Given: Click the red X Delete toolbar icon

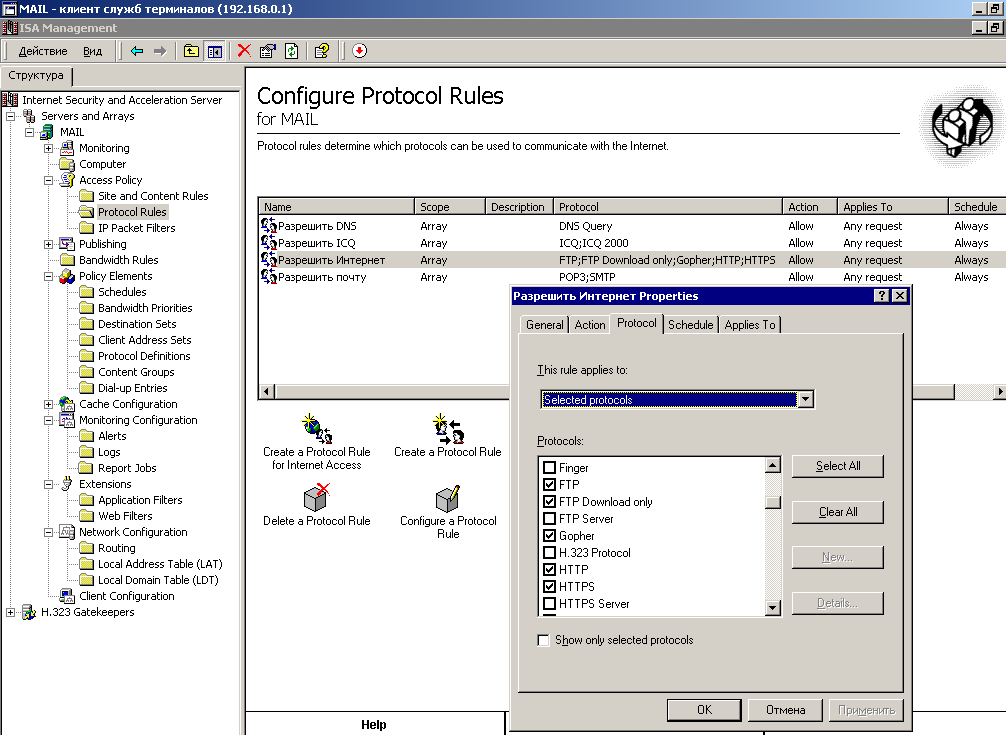Looking at the screenshot, I should pos(244,51).
